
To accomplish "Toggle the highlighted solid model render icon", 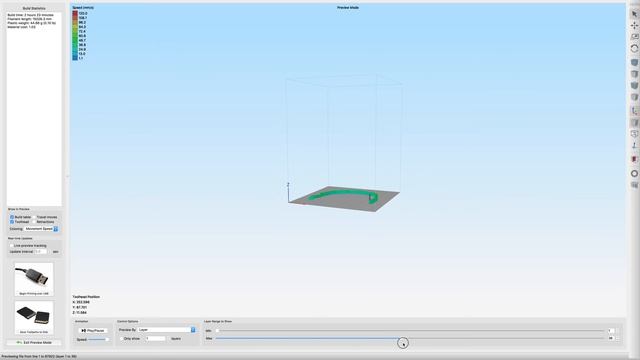I will (x=634, y=123).
